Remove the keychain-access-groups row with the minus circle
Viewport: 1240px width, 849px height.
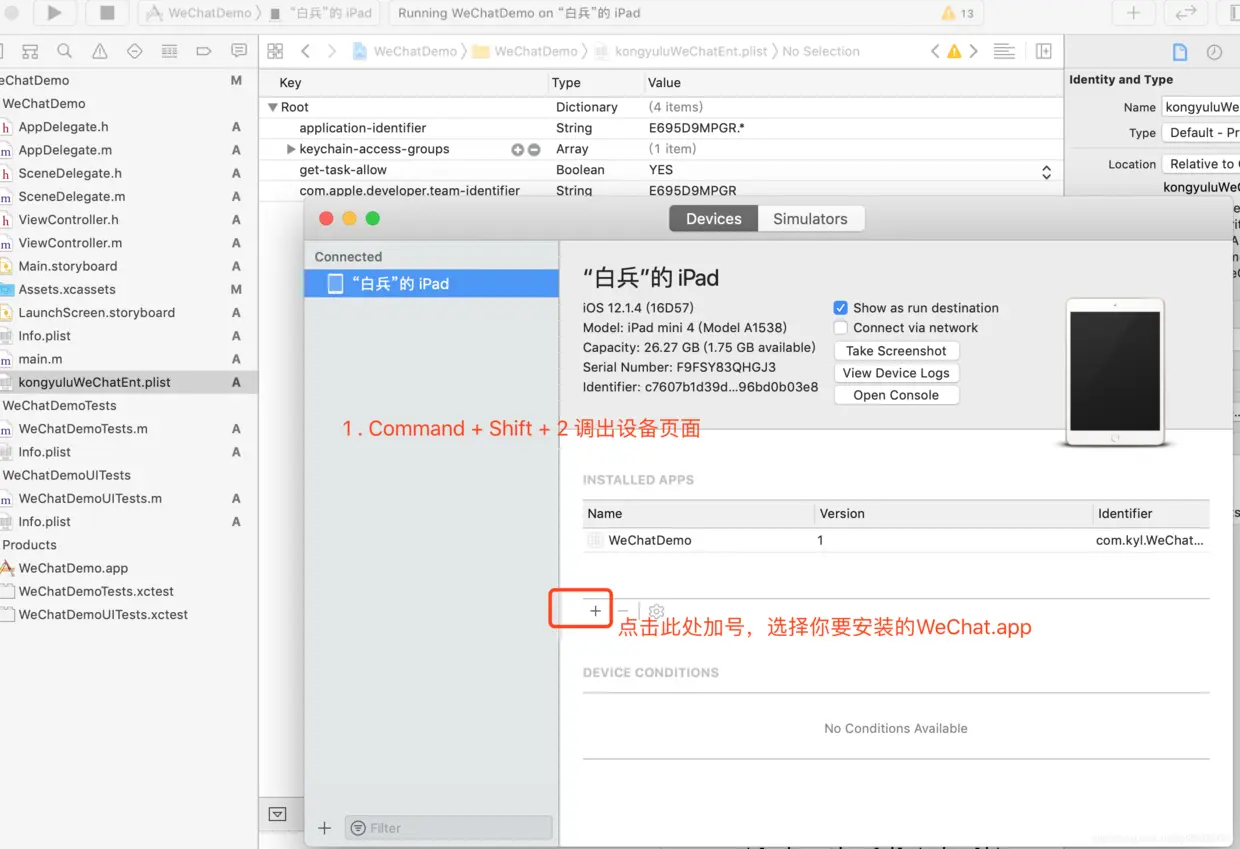click(535, 149)
